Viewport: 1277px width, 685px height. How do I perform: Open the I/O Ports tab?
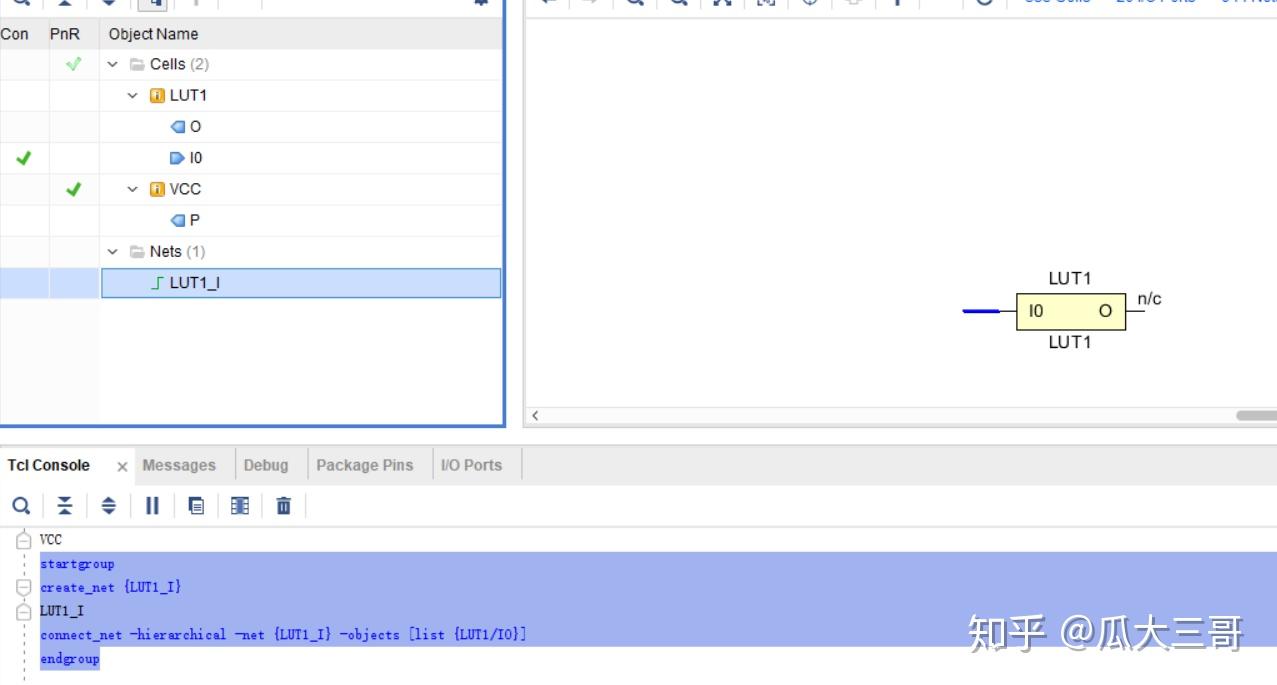click(x=472, y=465)
